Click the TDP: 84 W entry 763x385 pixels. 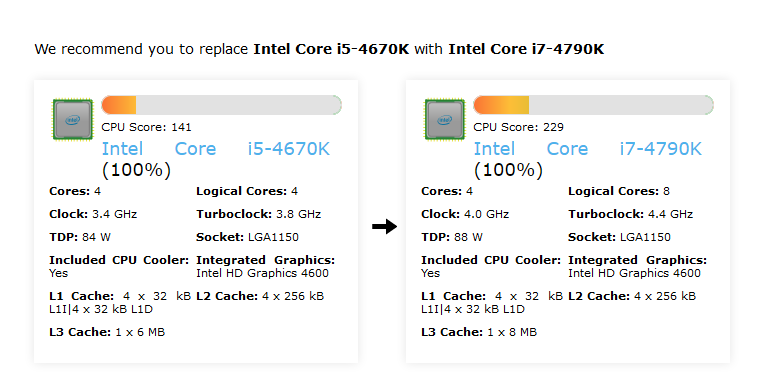[80, 237]
